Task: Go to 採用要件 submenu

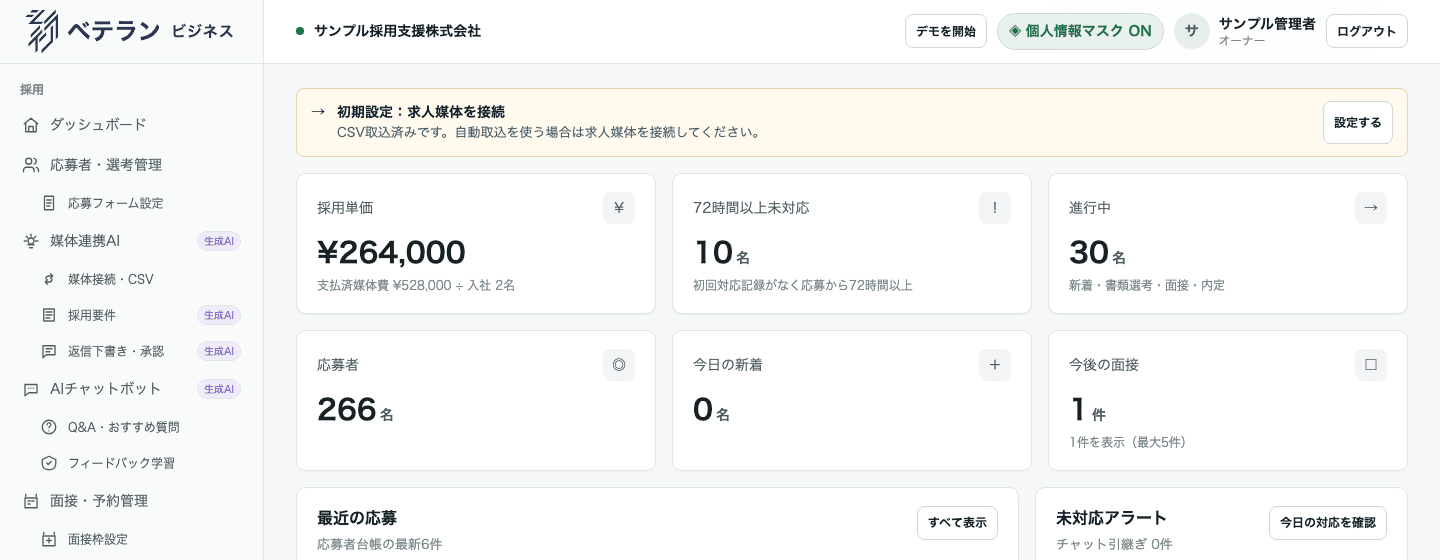Action: [x=141, y=315]
